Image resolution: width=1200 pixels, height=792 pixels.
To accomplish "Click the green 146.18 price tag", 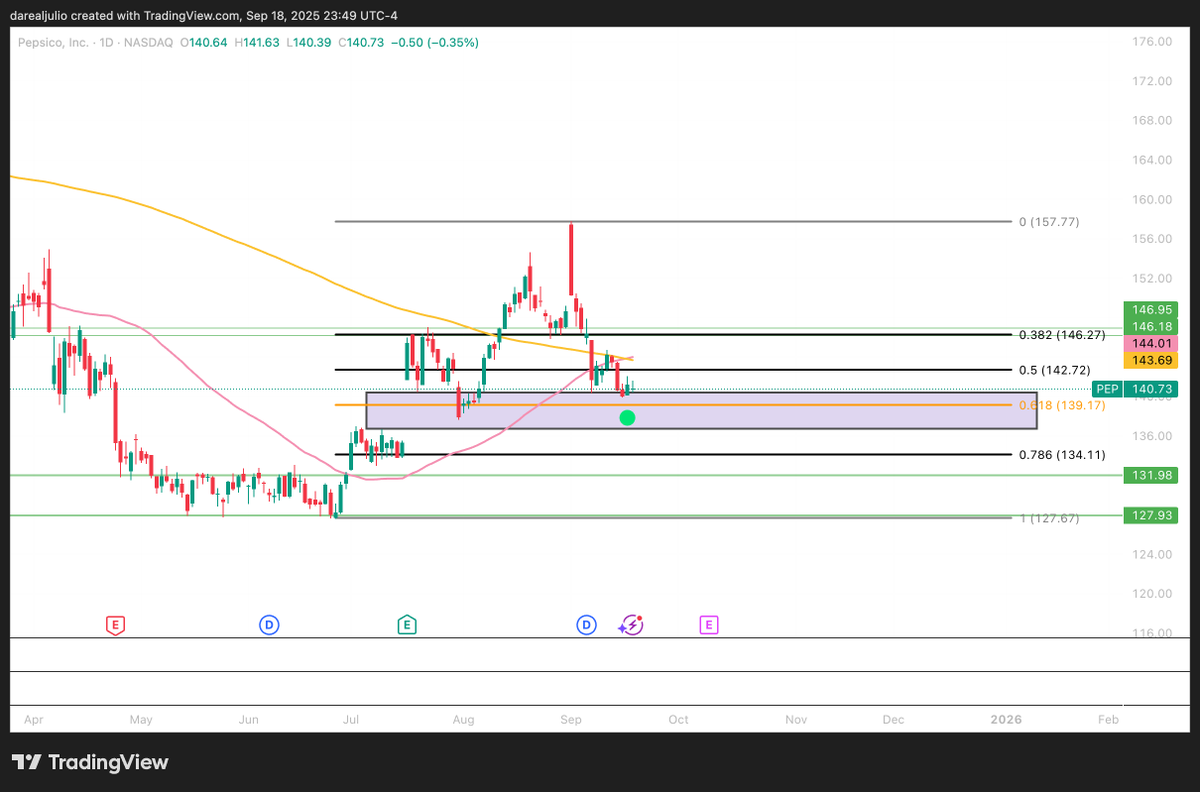I will click(1150, 327).
